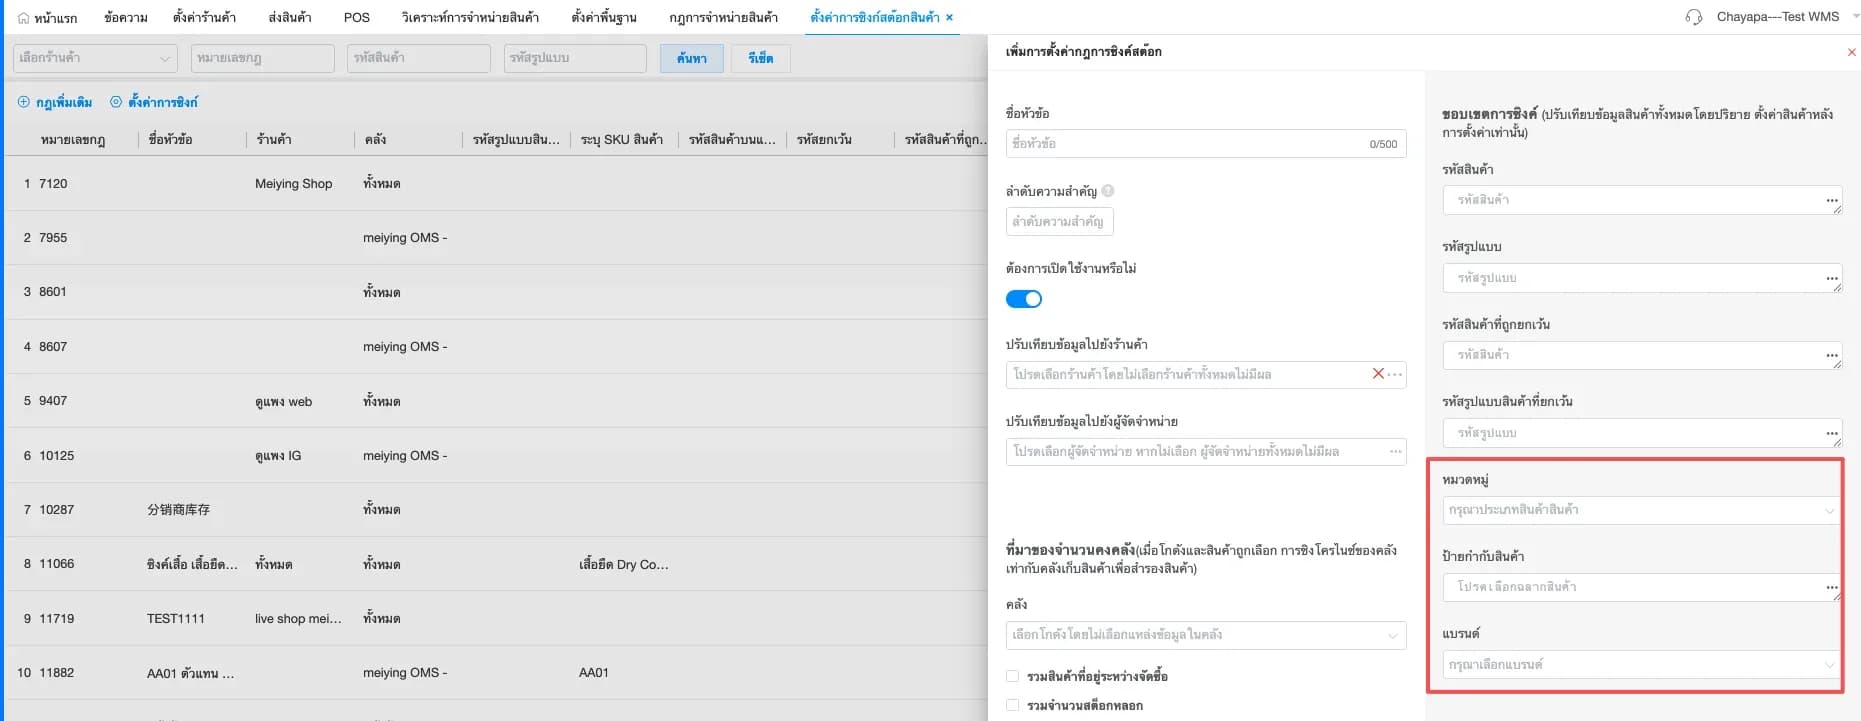Open excluded product code ellipsis
The image size is (1861, 721).
[1832, 355]
